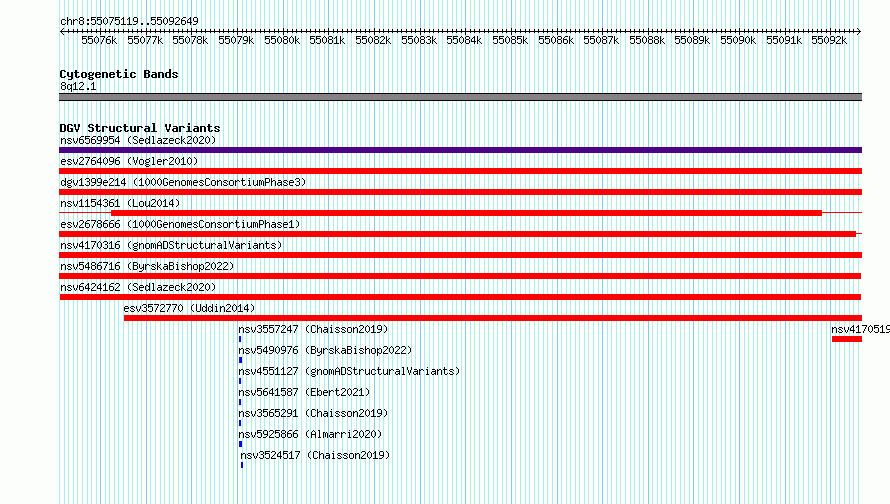Image resolution: width=890 pixels, height=504 pixels.
Task: Open dgv1399e214 (1000GenomesConsortiumPhase3) label
Action: [x=183, y=182]
